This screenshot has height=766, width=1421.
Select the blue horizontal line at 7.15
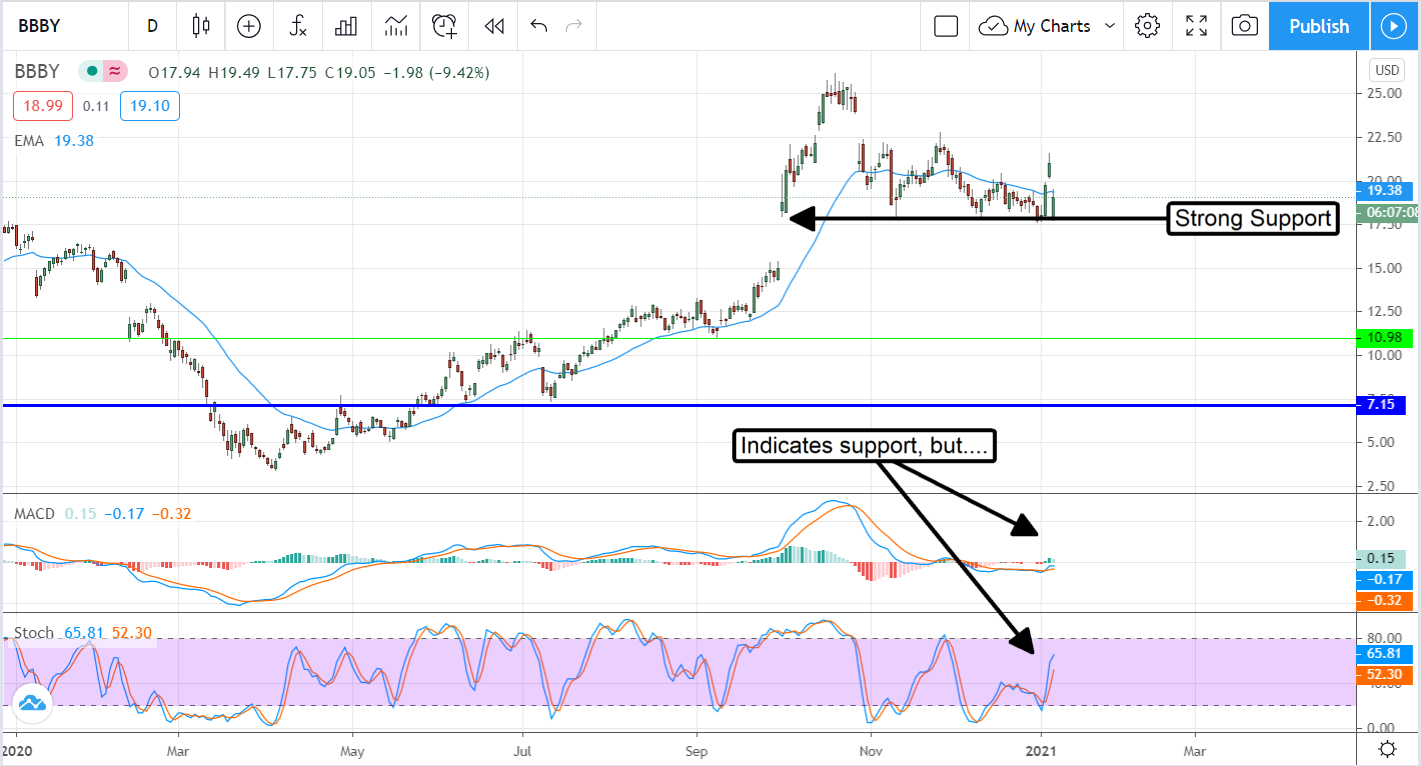tap(680, 405)
